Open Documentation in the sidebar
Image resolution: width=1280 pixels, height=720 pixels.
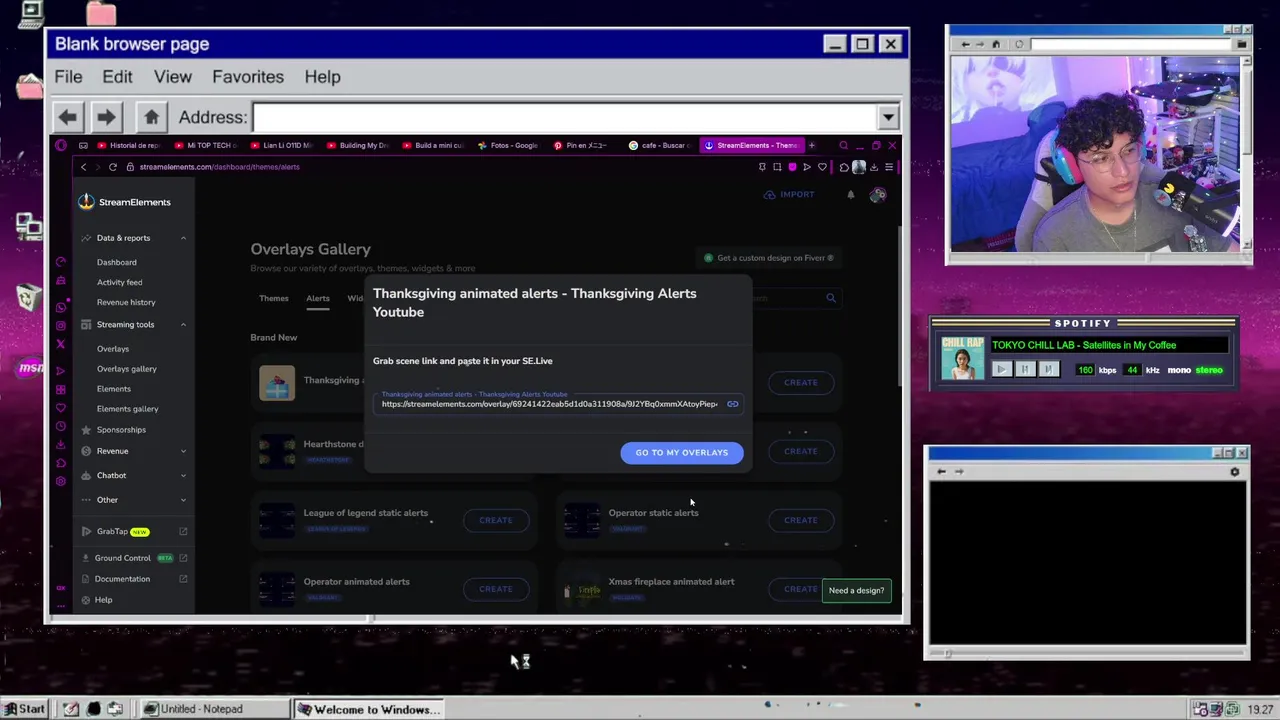click(x=122, y=579)
